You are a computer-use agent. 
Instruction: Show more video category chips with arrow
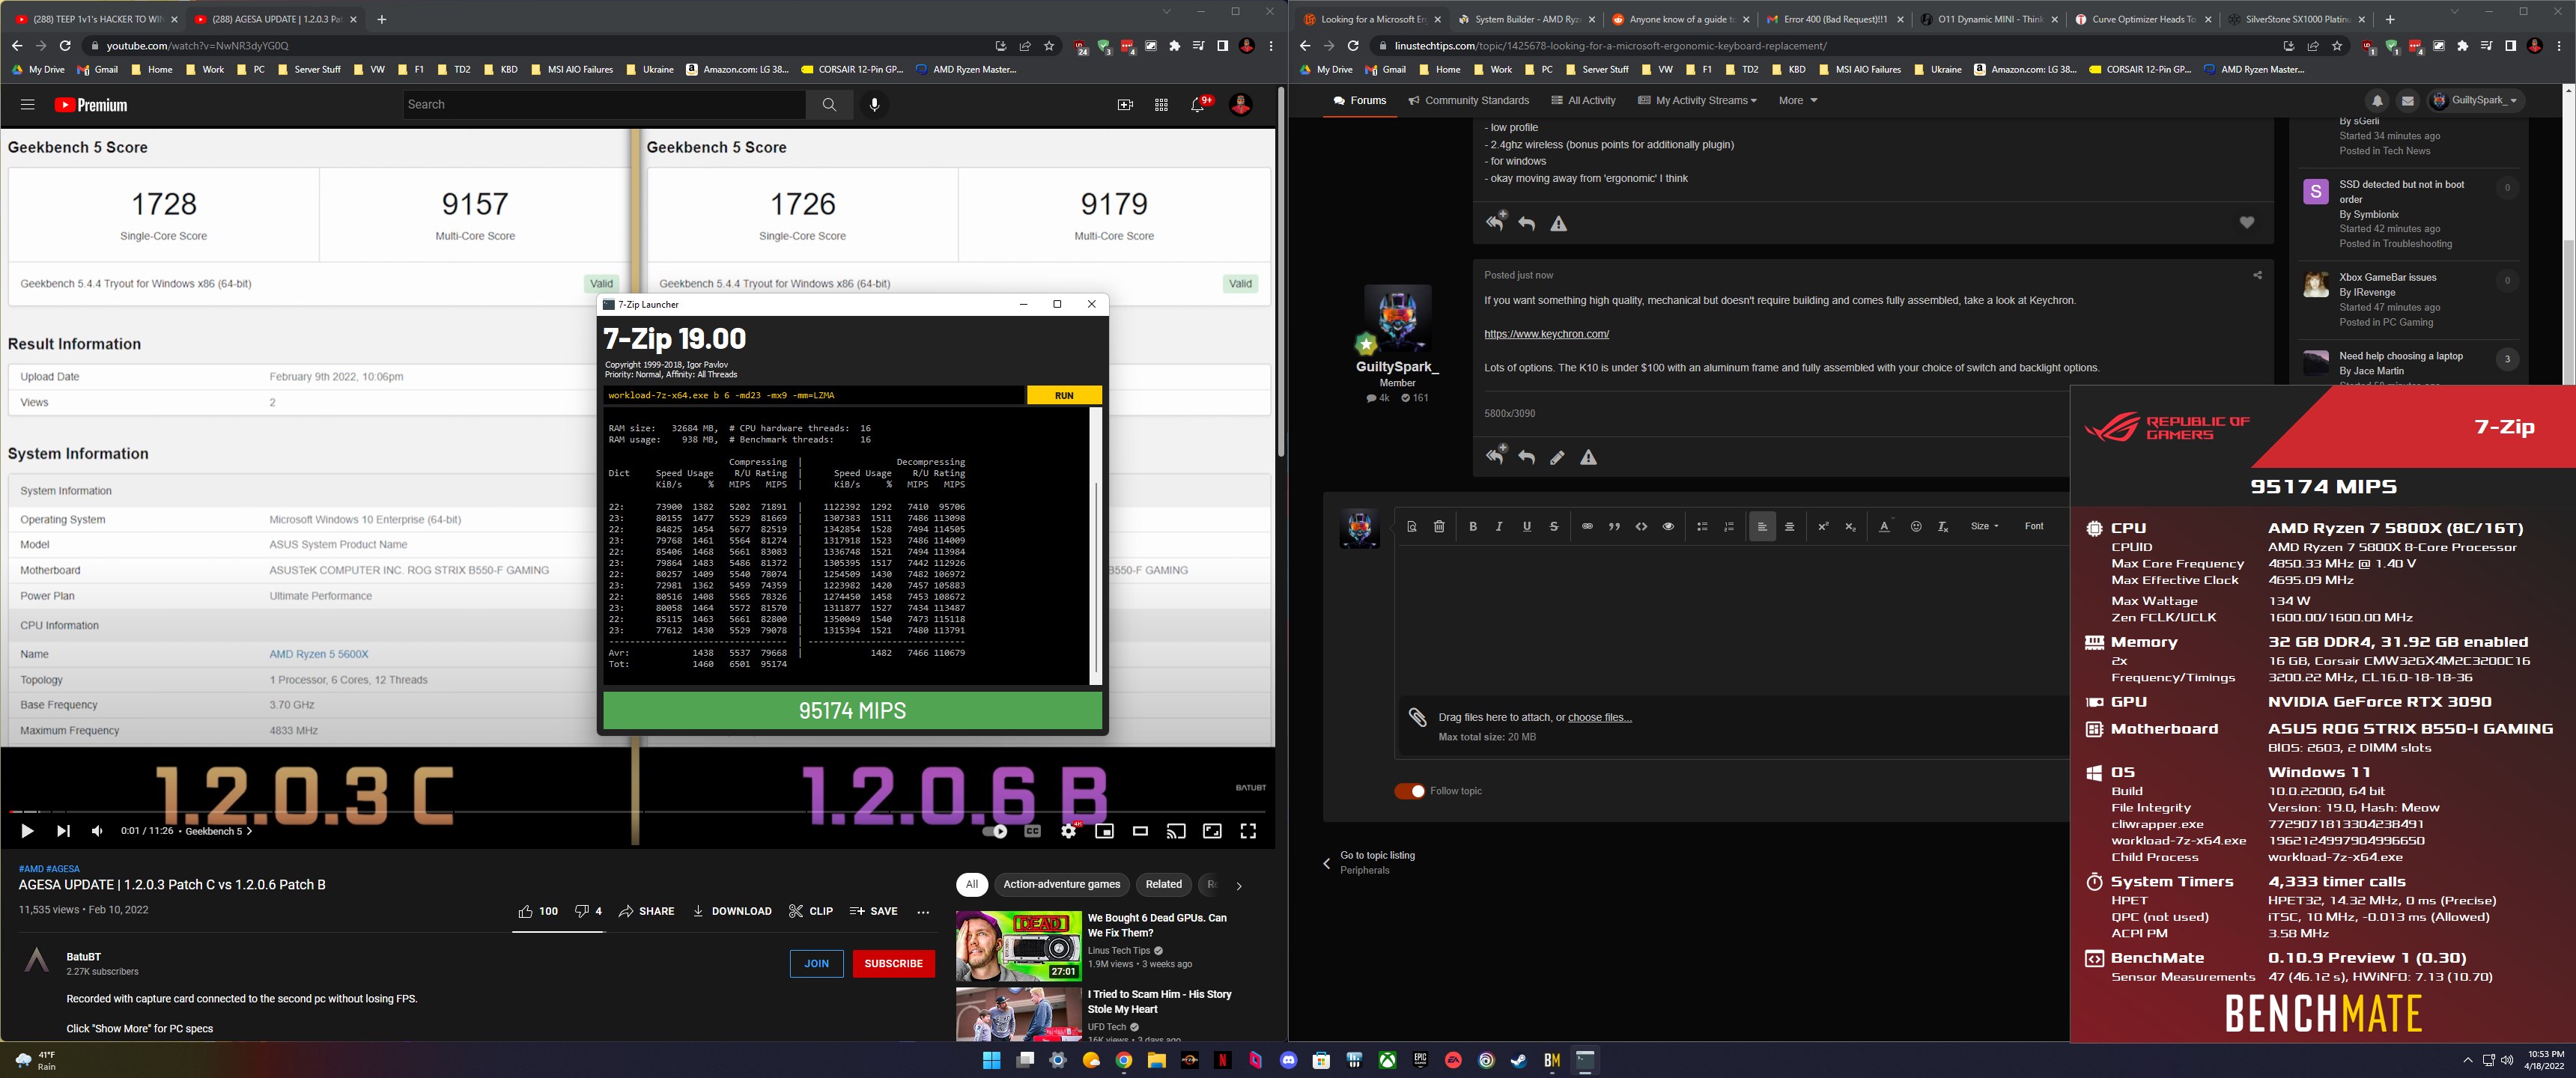point(1238,885)
